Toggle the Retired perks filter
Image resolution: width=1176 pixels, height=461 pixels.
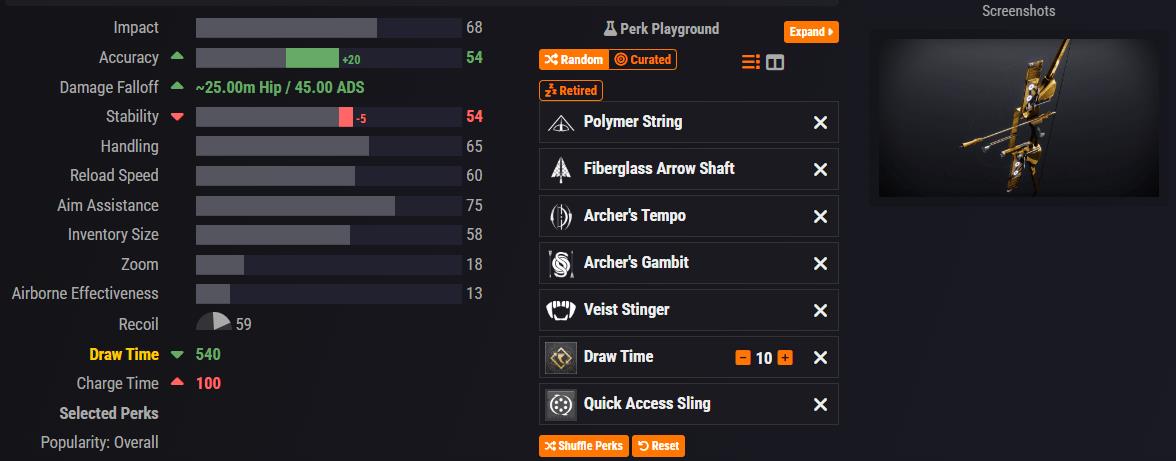click(x=570, y=90)
